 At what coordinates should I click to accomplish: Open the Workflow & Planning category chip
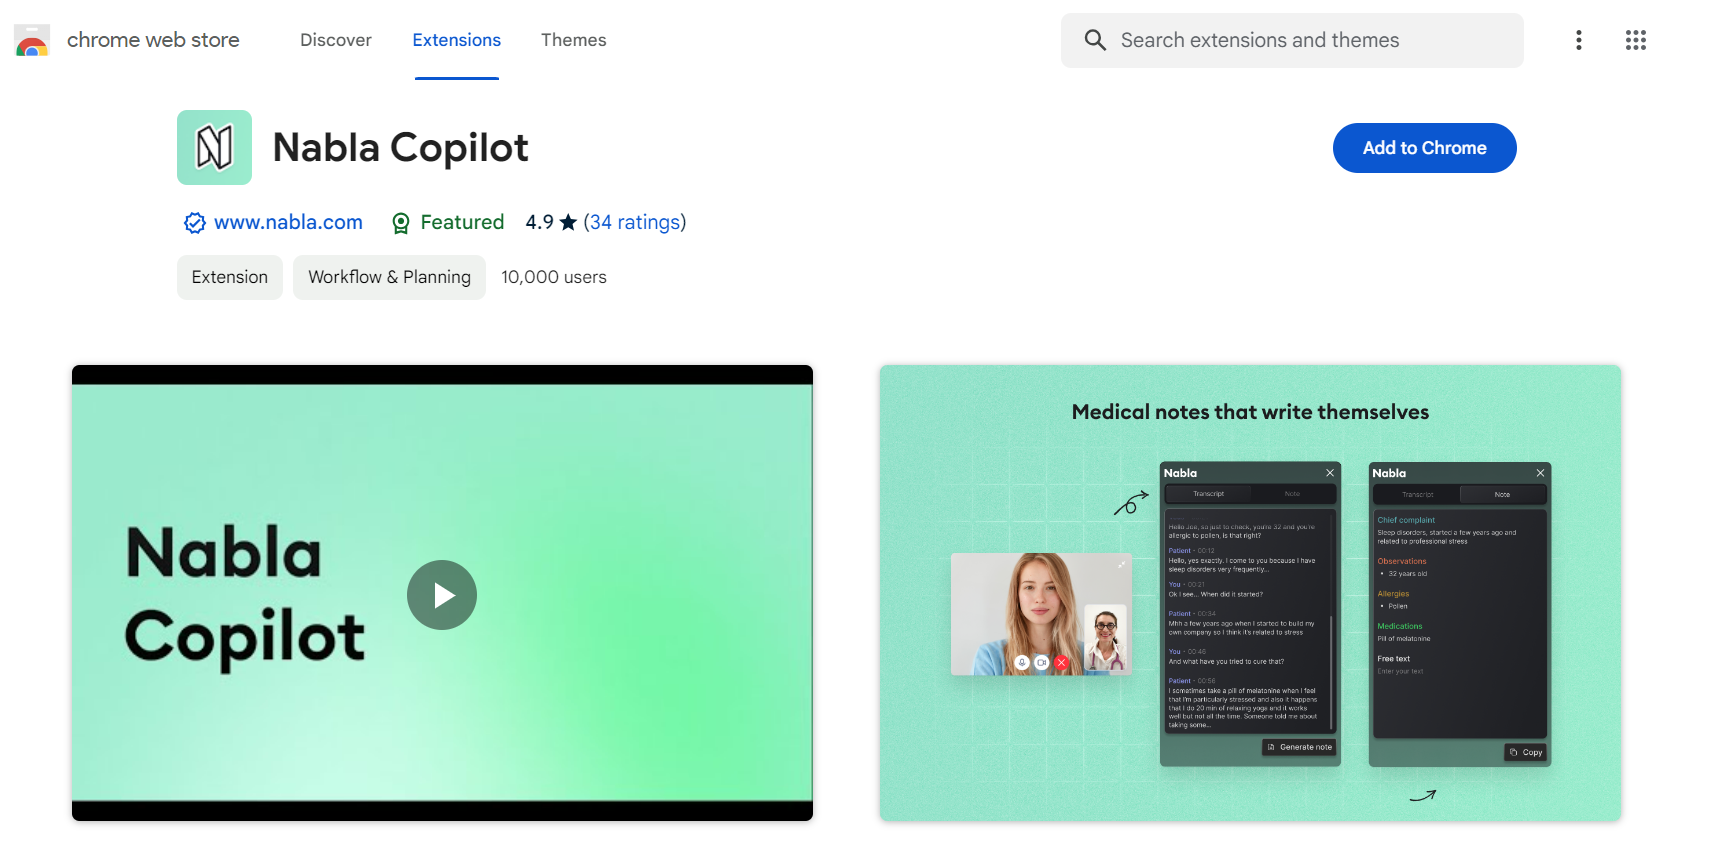tap(389, 277)
